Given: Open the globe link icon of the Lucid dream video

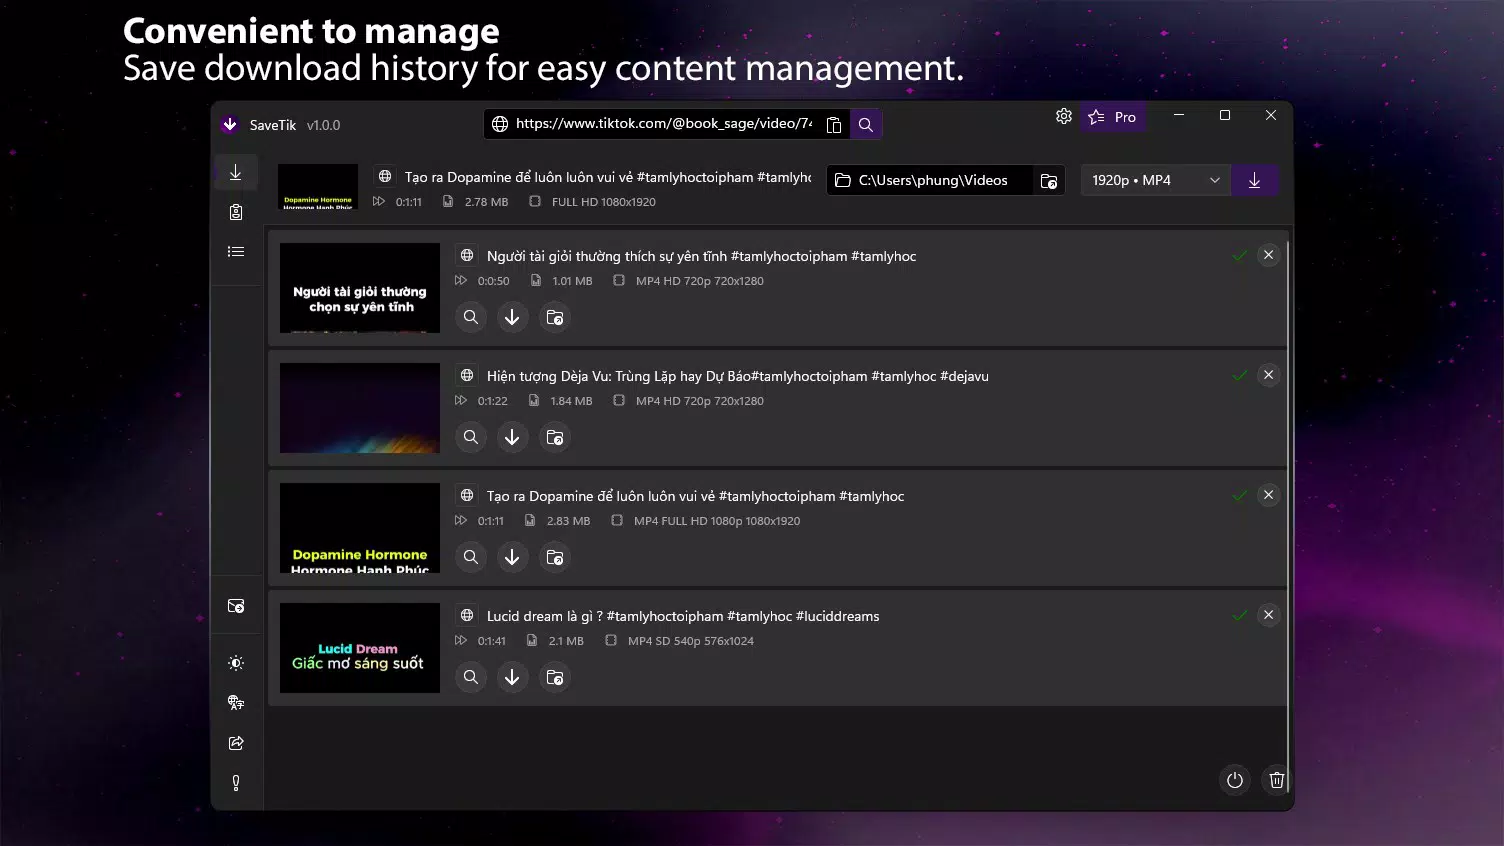Looking at the screenshot, I should [467, 615].
